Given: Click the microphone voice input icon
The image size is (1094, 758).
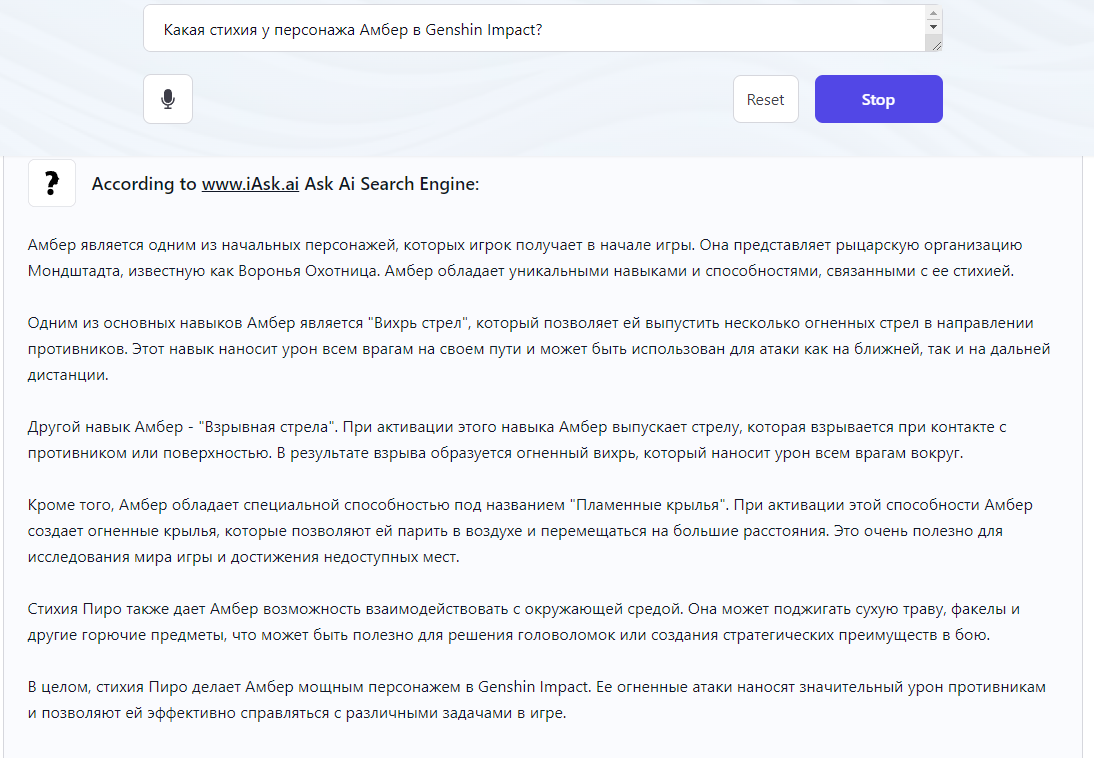Looking at the screenshot, I should click(x=168, y=99).
